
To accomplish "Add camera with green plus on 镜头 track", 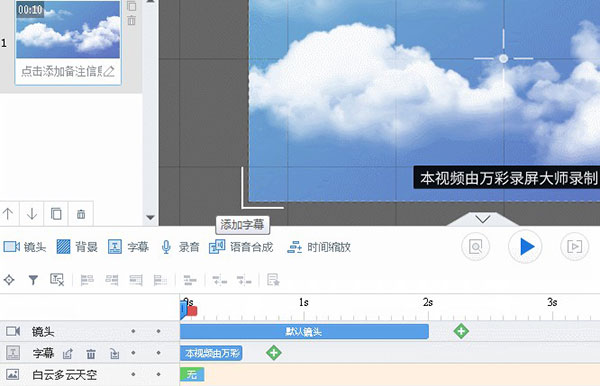I will (461, 331).
